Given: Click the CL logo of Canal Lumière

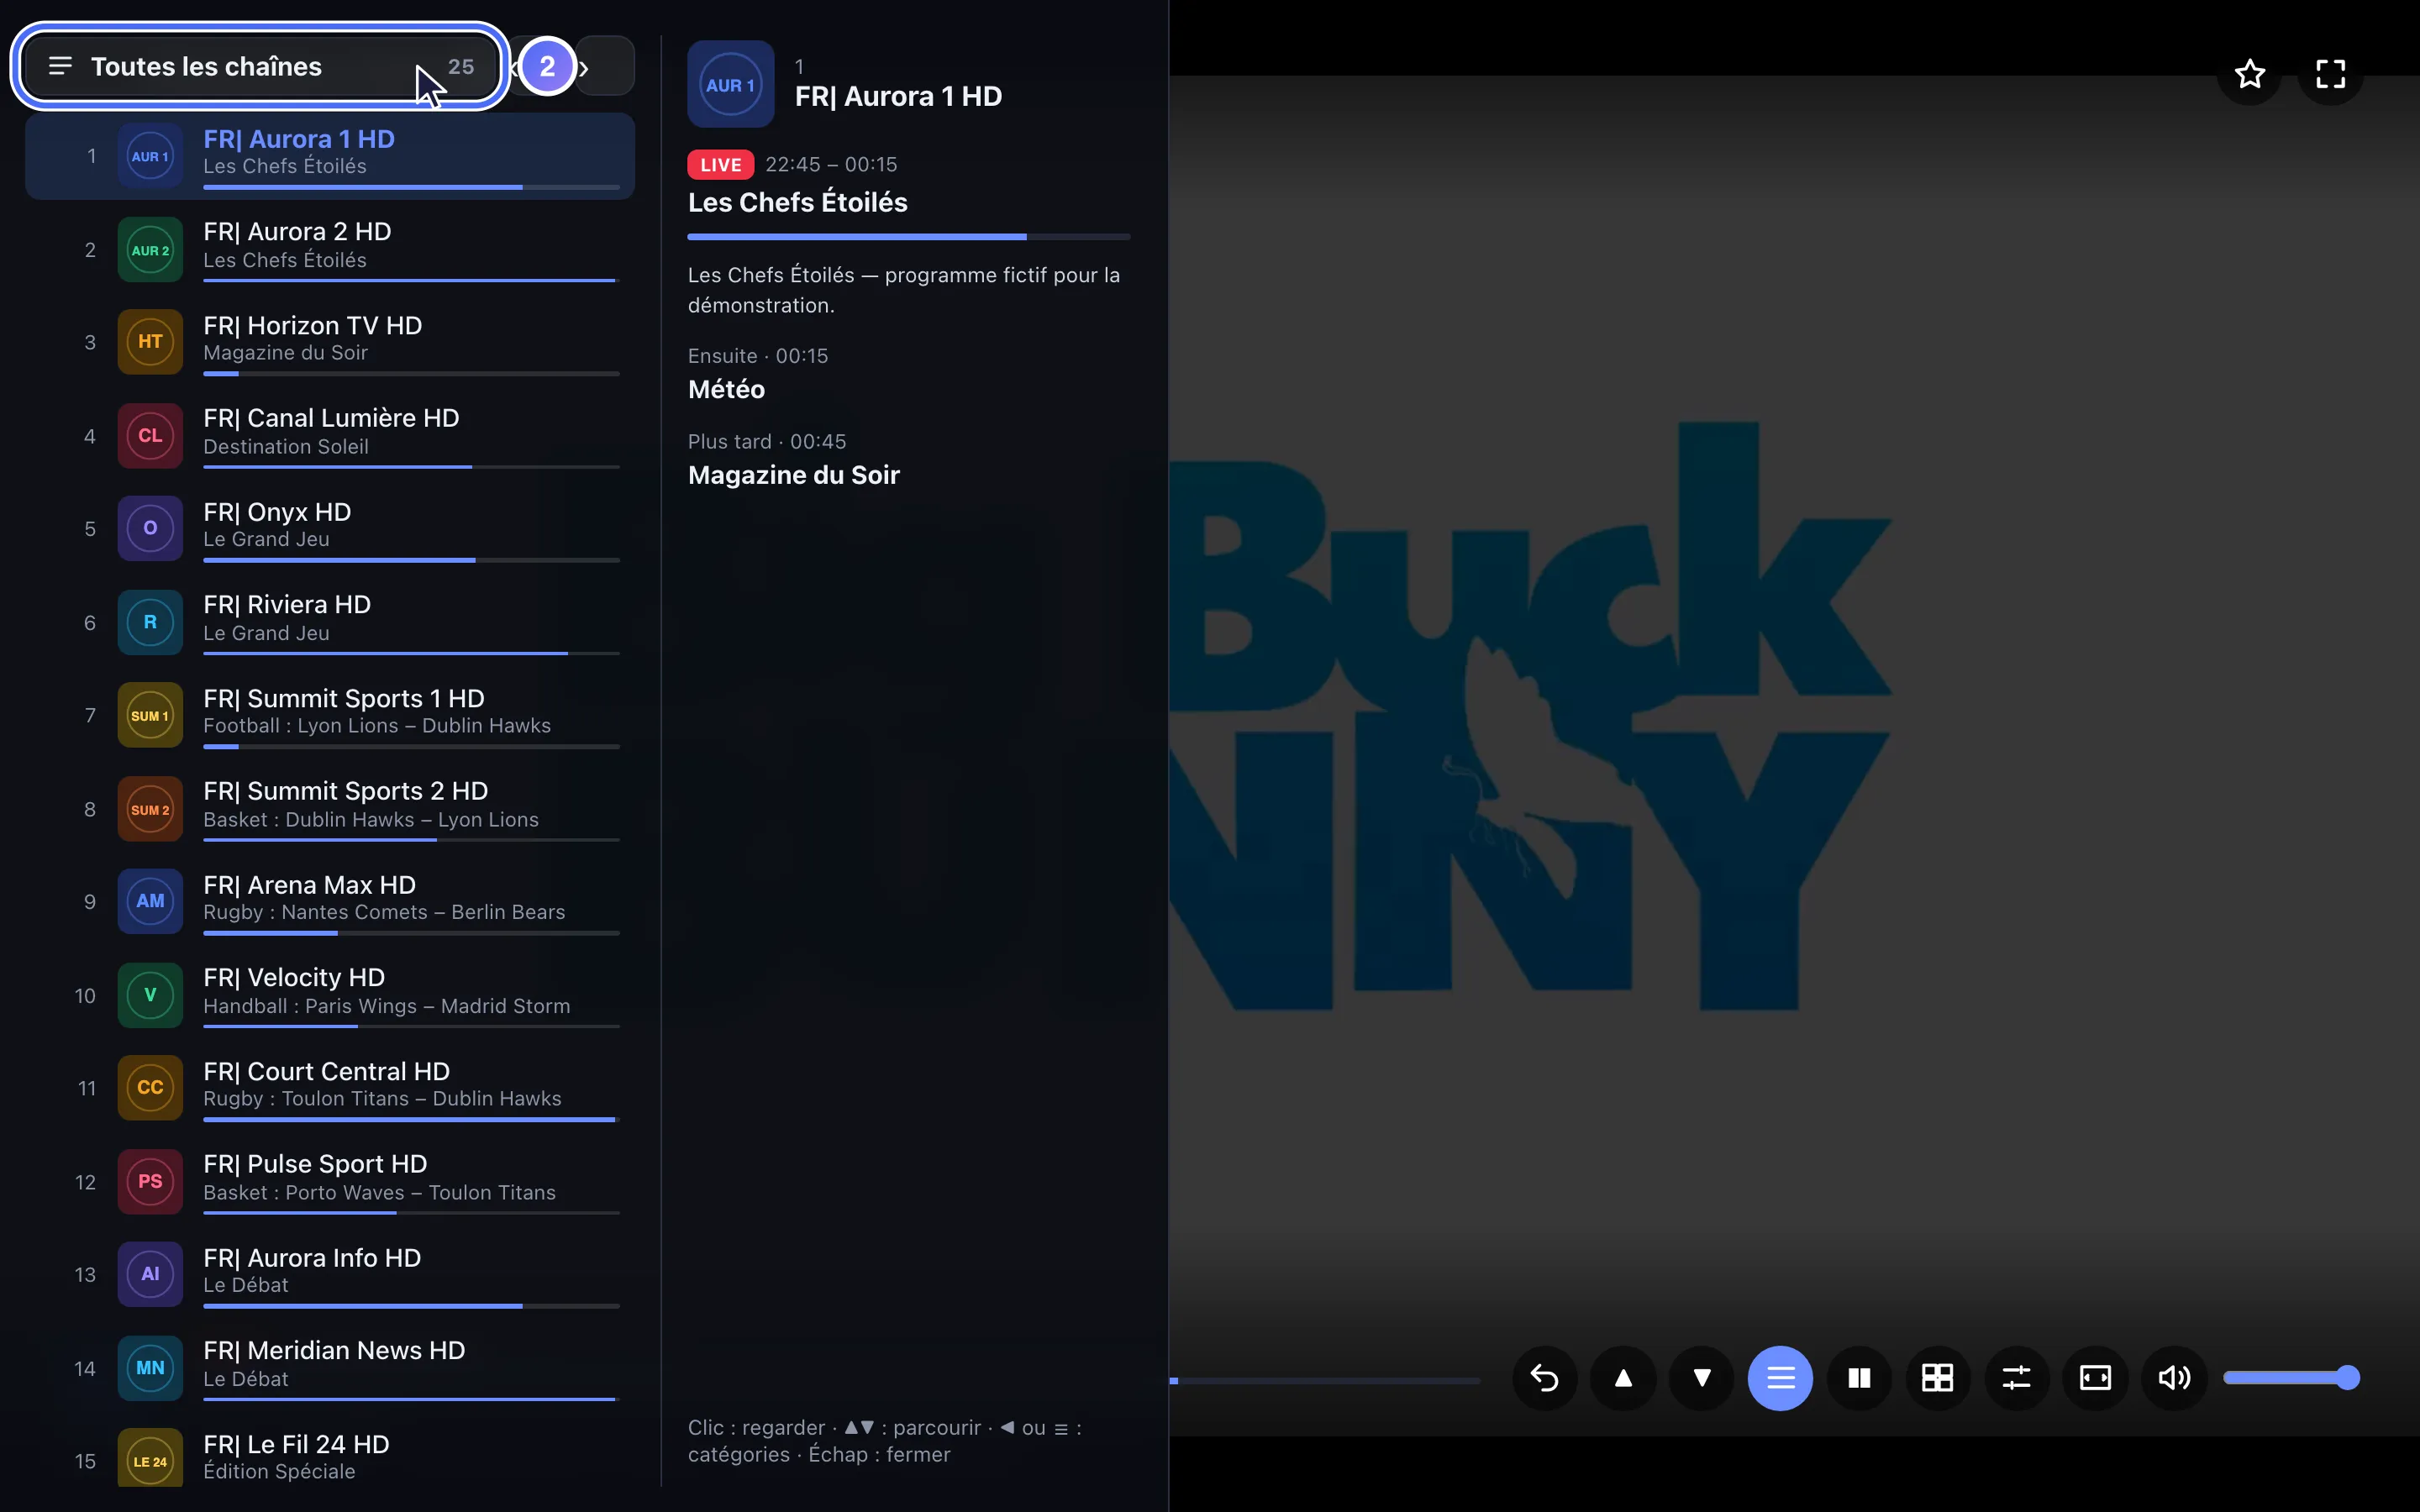Looking at the screenshot, I should pyautogui.click(x=150, y=436).
